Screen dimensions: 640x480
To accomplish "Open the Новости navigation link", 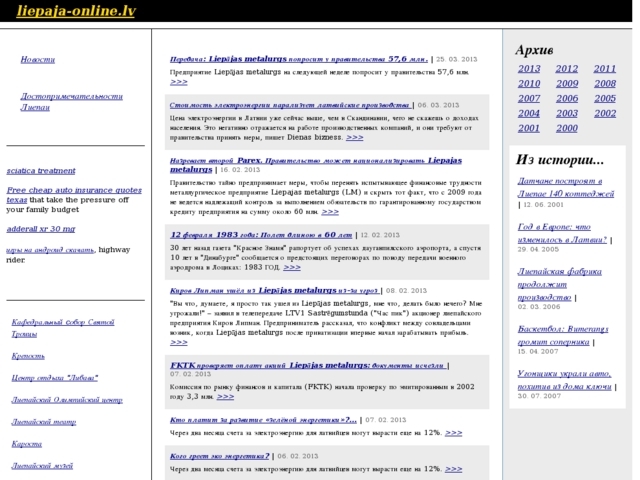I will [x=38, y=60].
